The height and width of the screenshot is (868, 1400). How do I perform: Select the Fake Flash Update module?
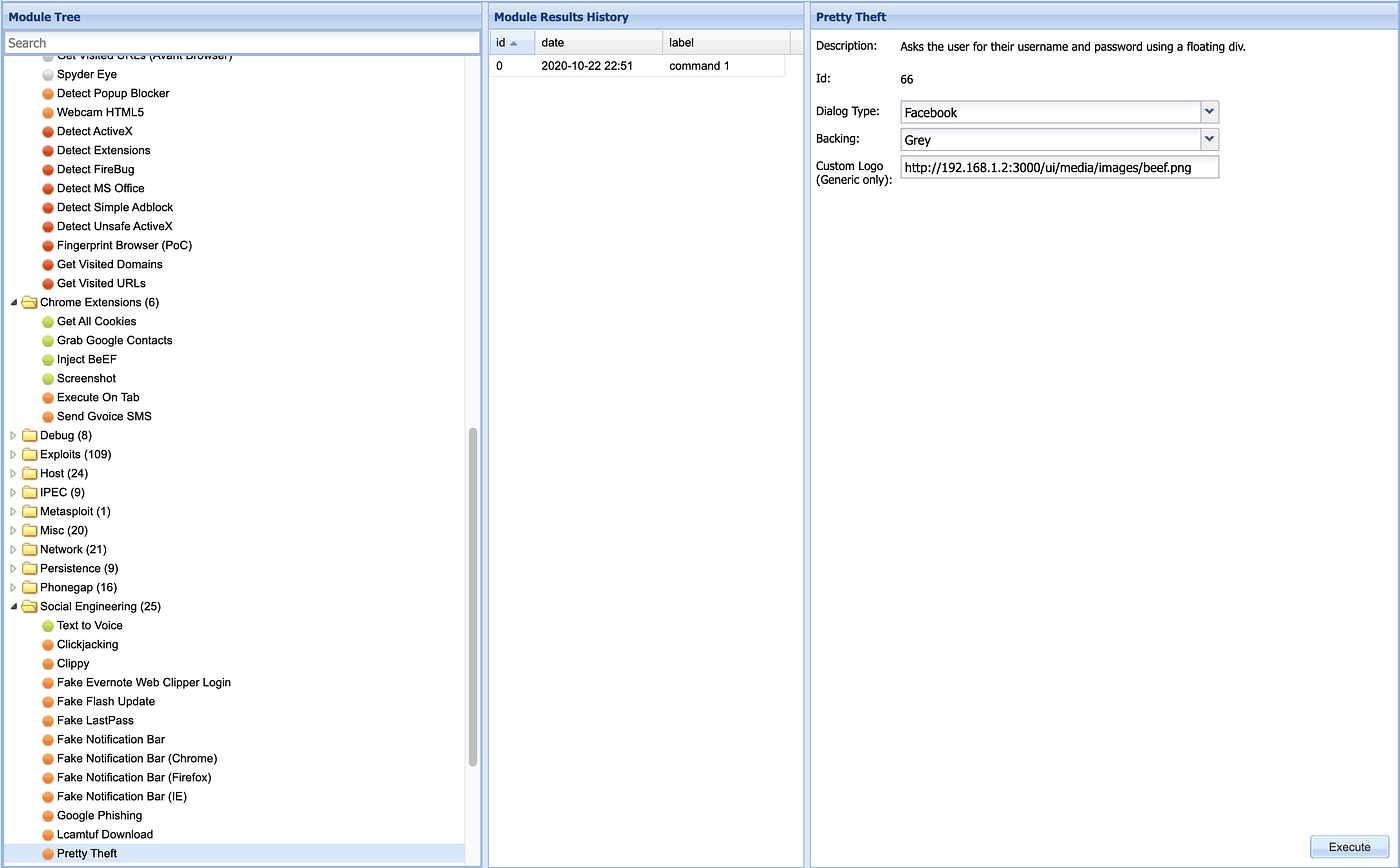point(105,701)
